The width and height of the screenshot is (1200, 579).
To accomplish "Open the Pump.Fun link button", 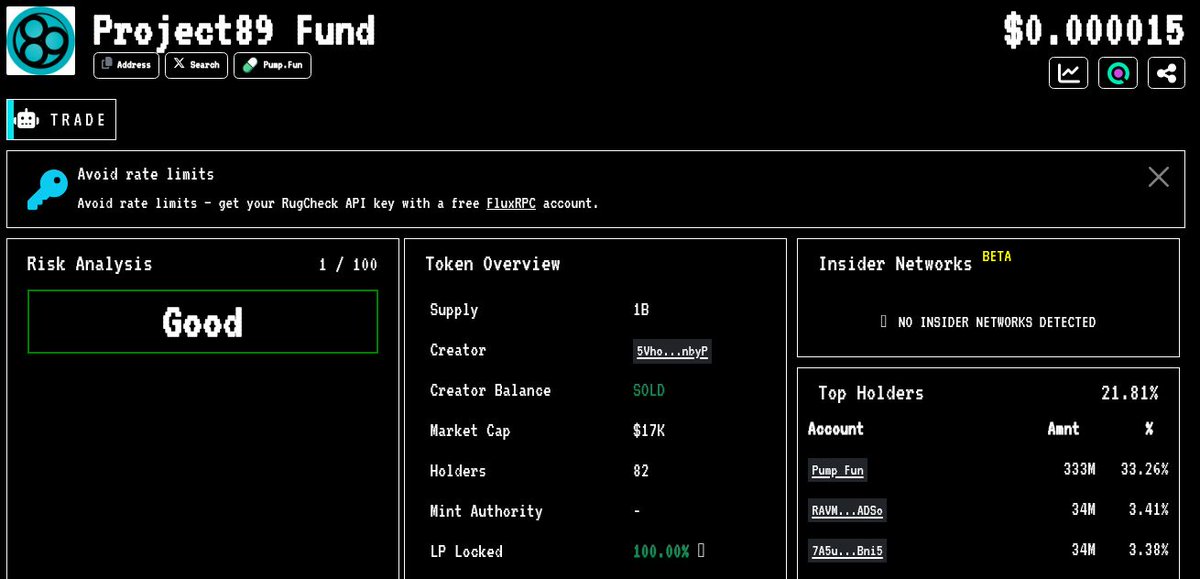I will click(272, 65).
